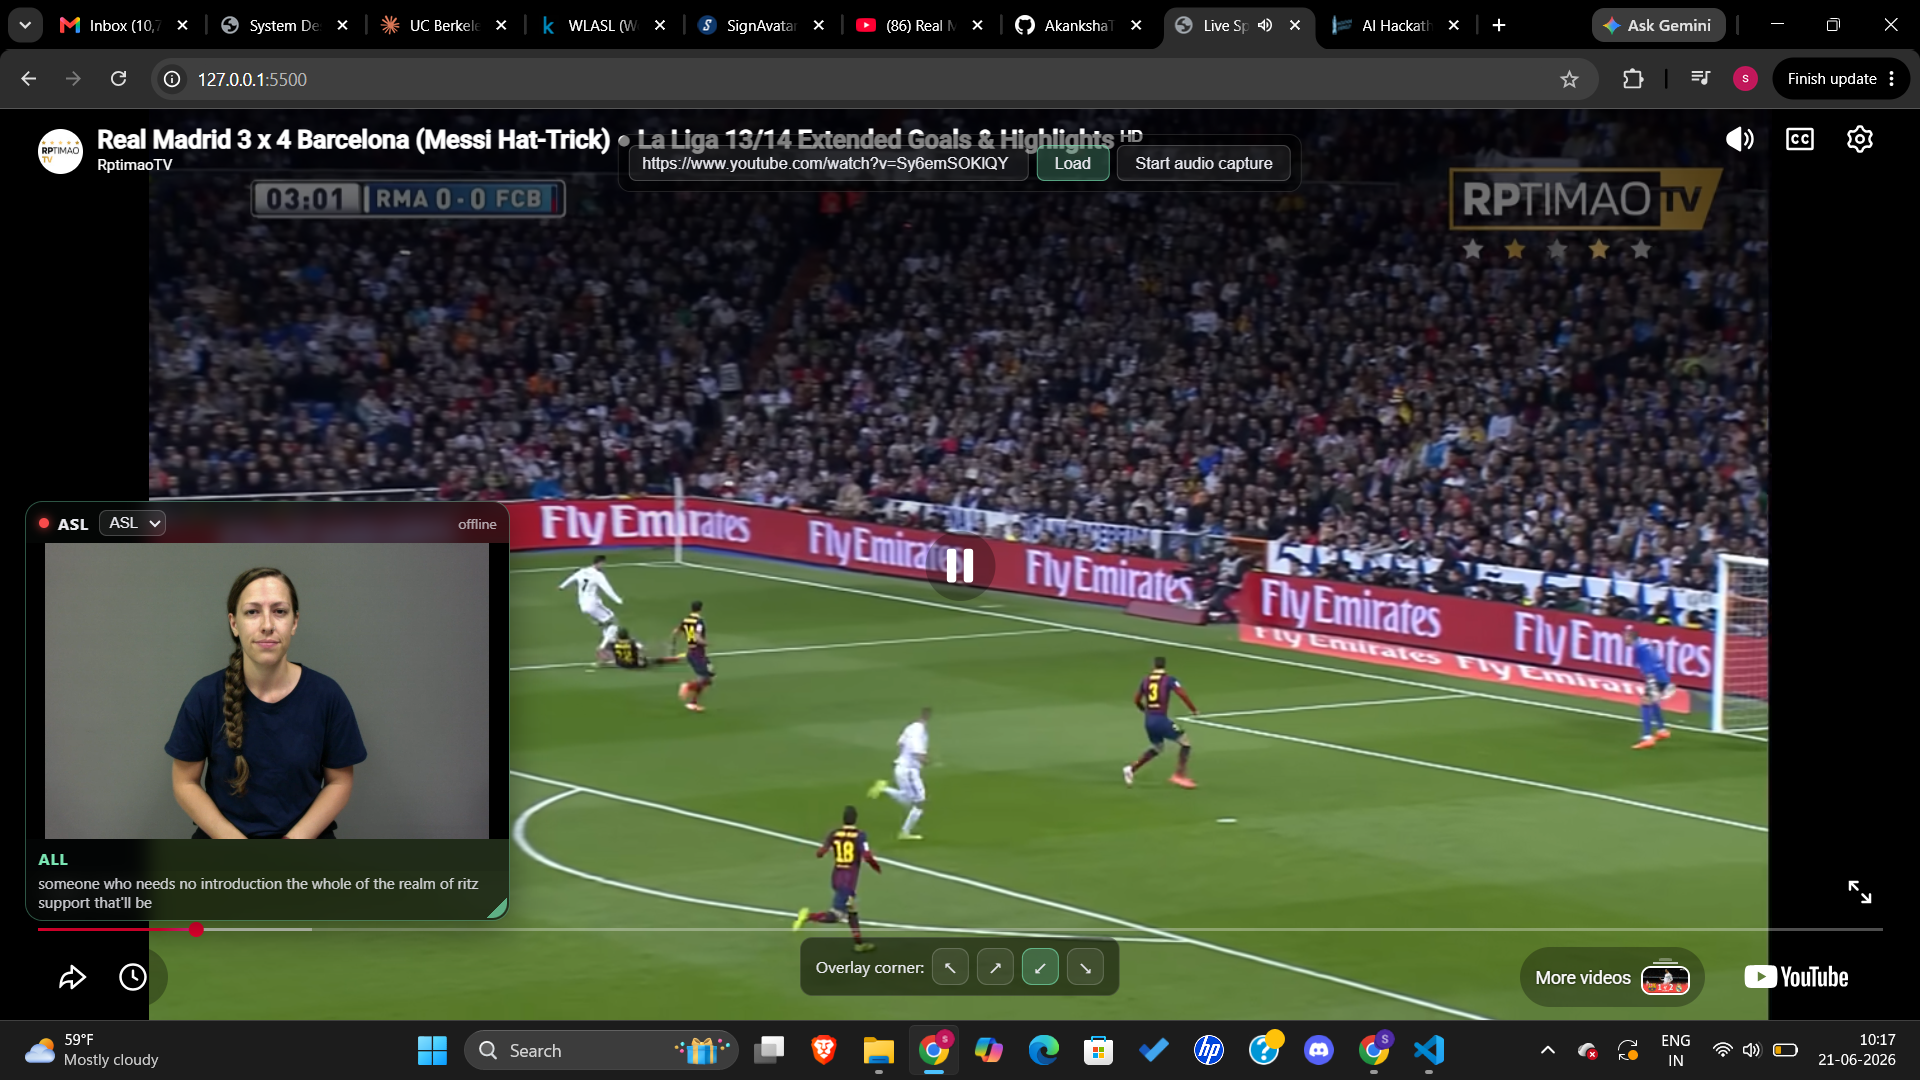Open Chrome extensions puzzle icon
The height and width of the screenshot is (1080, 1920).
pyautogui.click(x=1633, y=79)
